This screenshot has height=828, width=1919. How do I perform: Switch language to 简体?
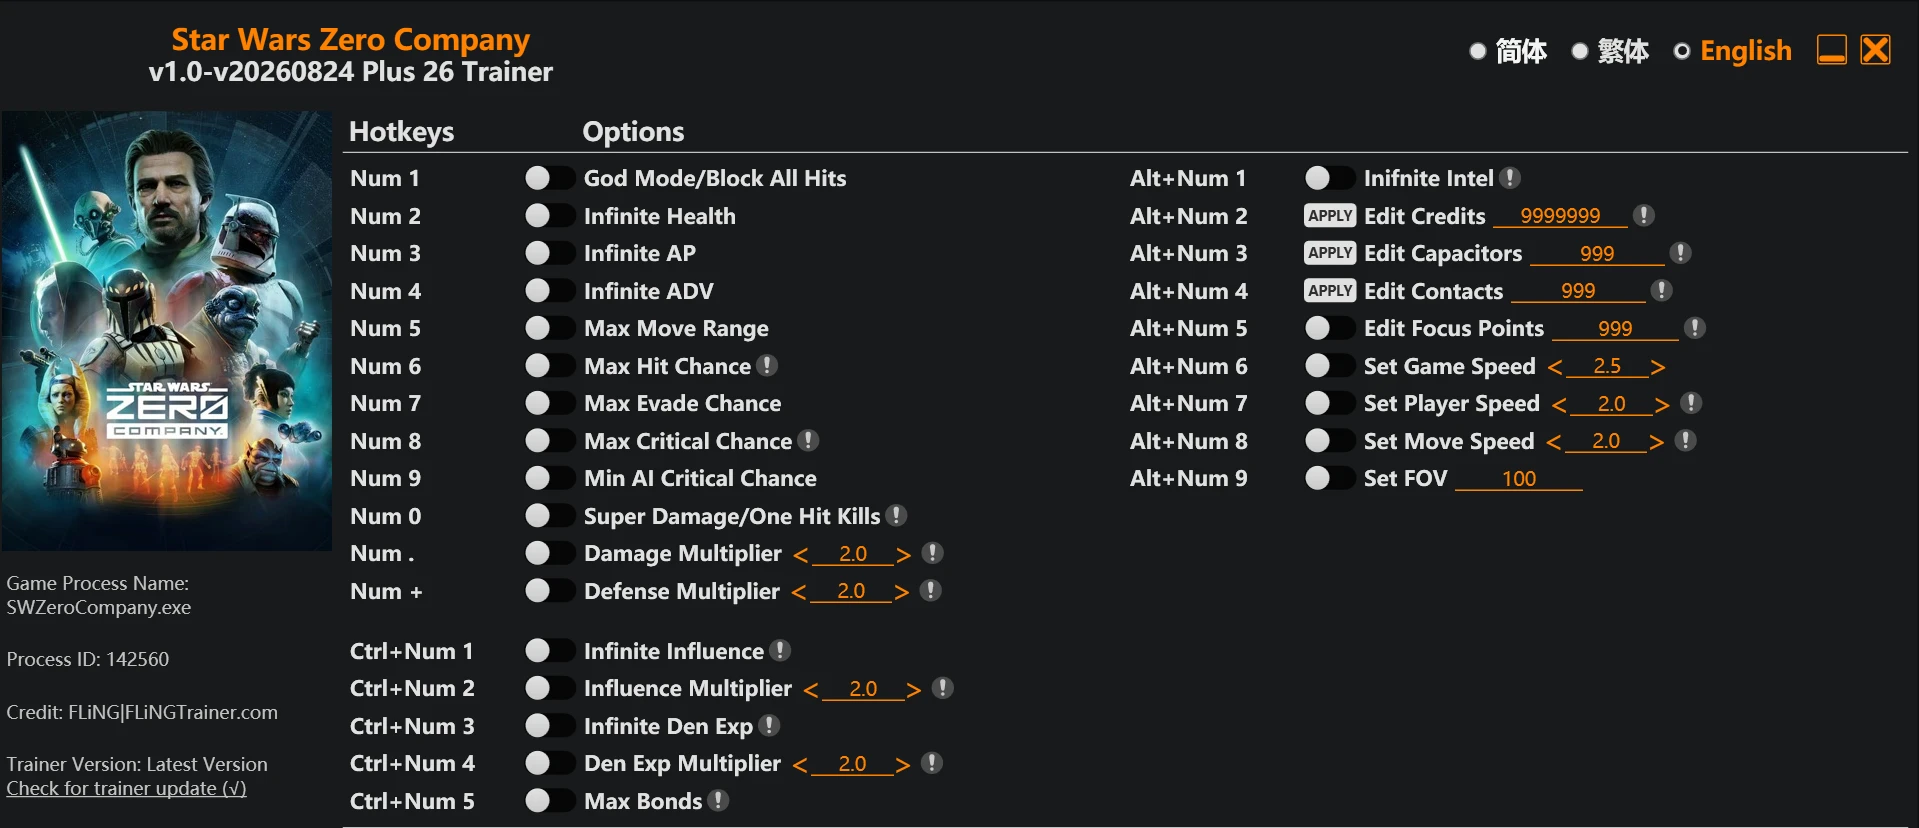[x=1508, y=51]
